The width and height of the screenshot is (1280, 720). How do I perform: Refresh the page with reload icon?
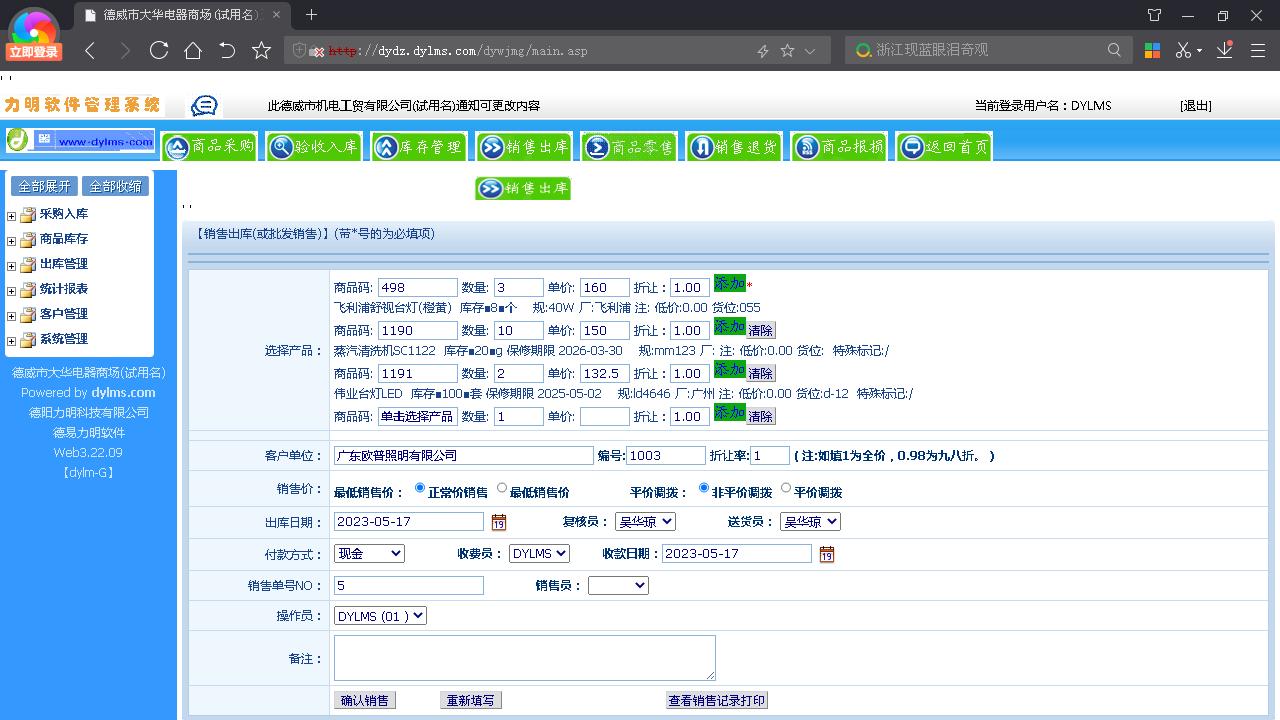coord(158,50)
